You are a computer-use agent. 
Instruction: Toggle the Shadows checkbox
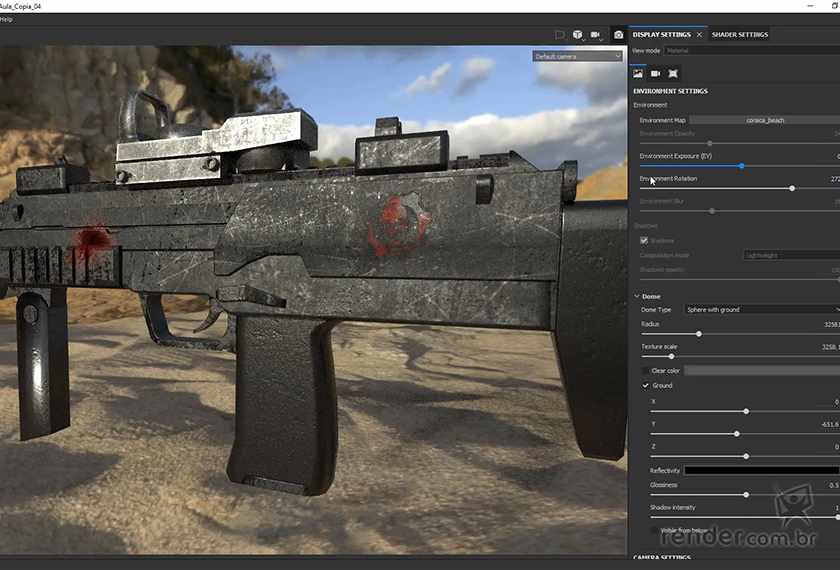tap(644, 240)
